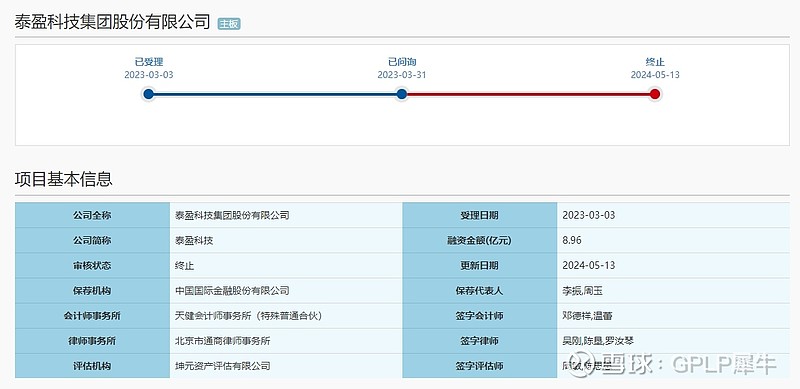Click the timeline date 2023-03-03
Viewport: 800px width, 389px height.
click(x=148, y=75)
